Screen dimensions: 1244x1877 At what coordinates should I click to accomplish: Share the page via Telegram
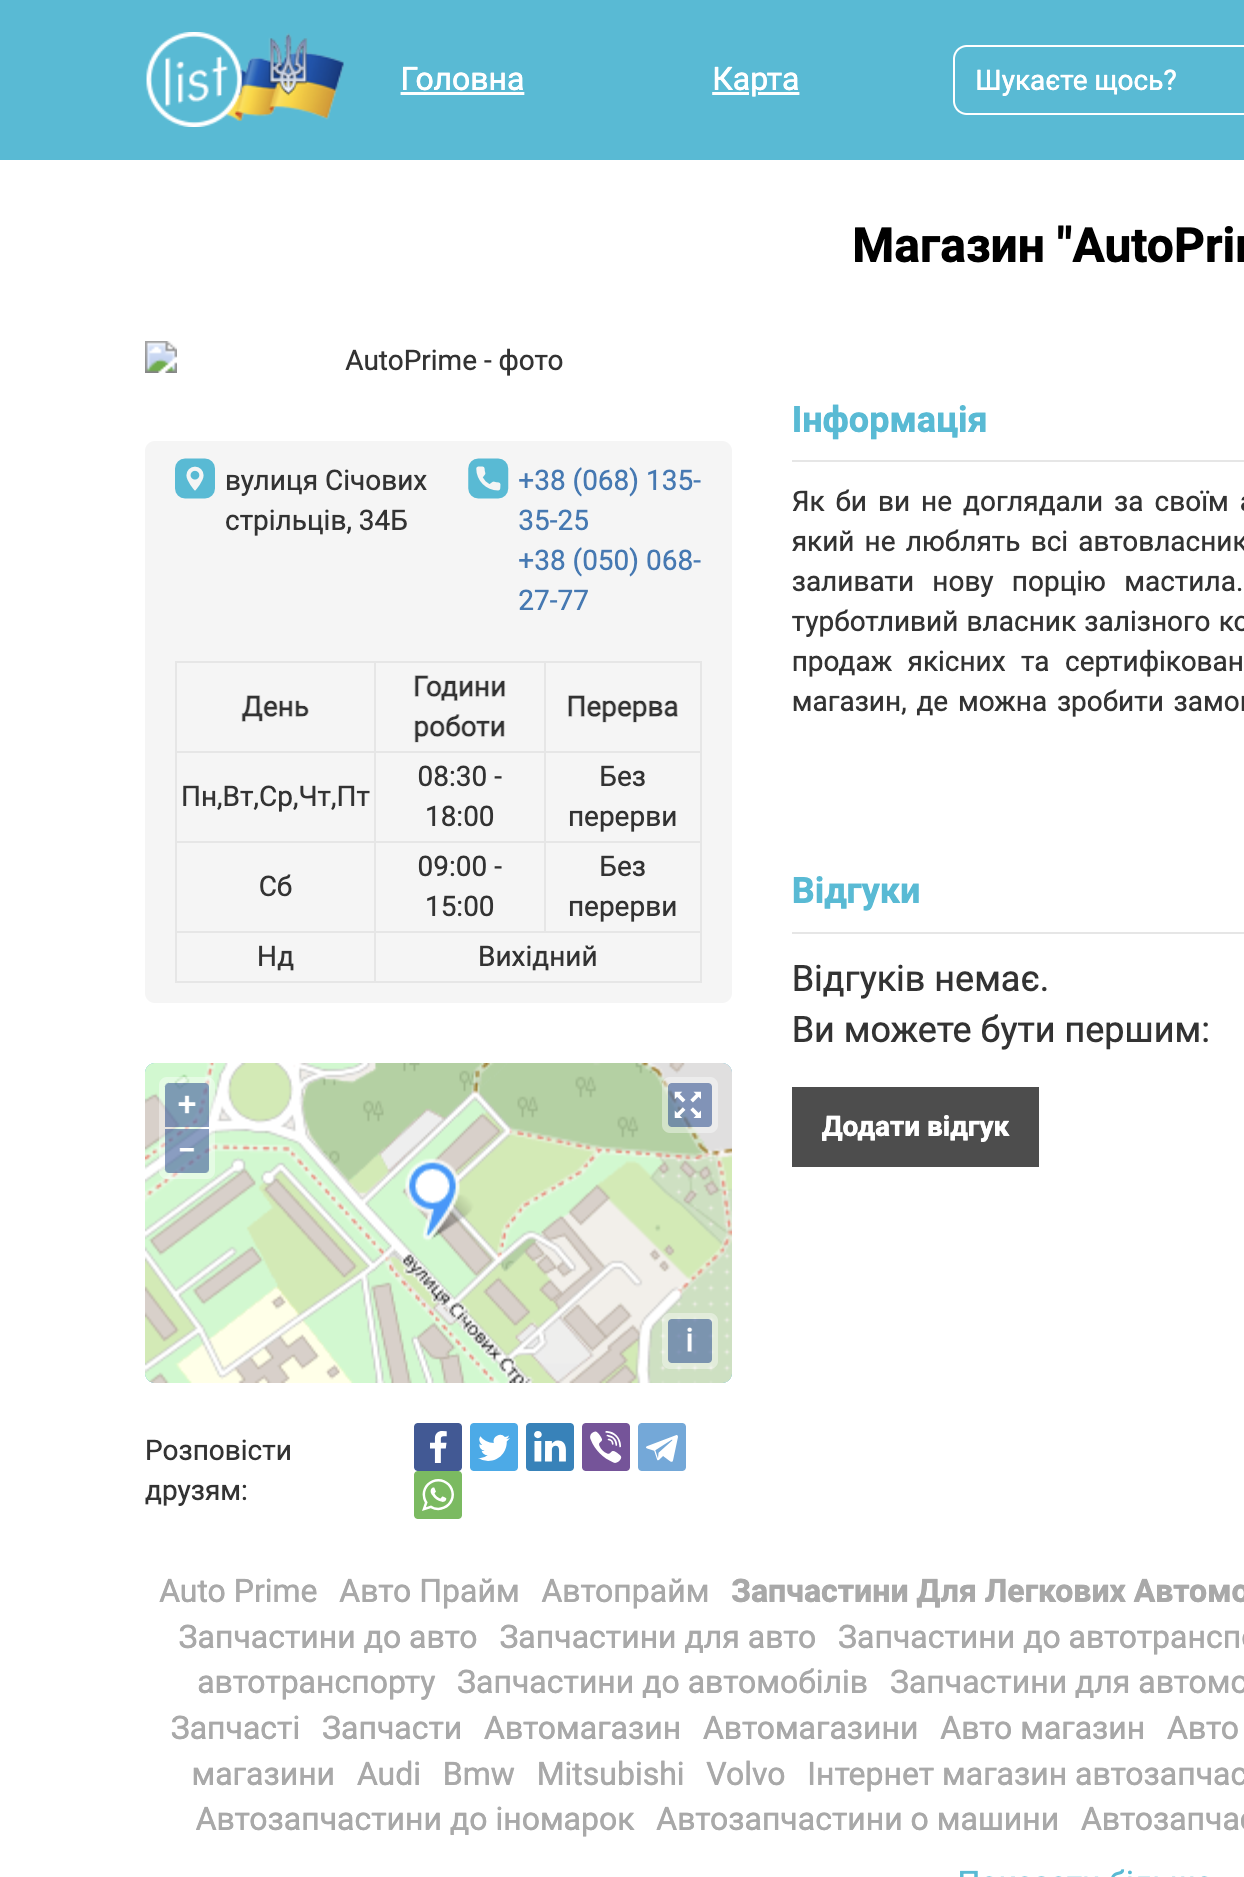tap(662, 1447)
